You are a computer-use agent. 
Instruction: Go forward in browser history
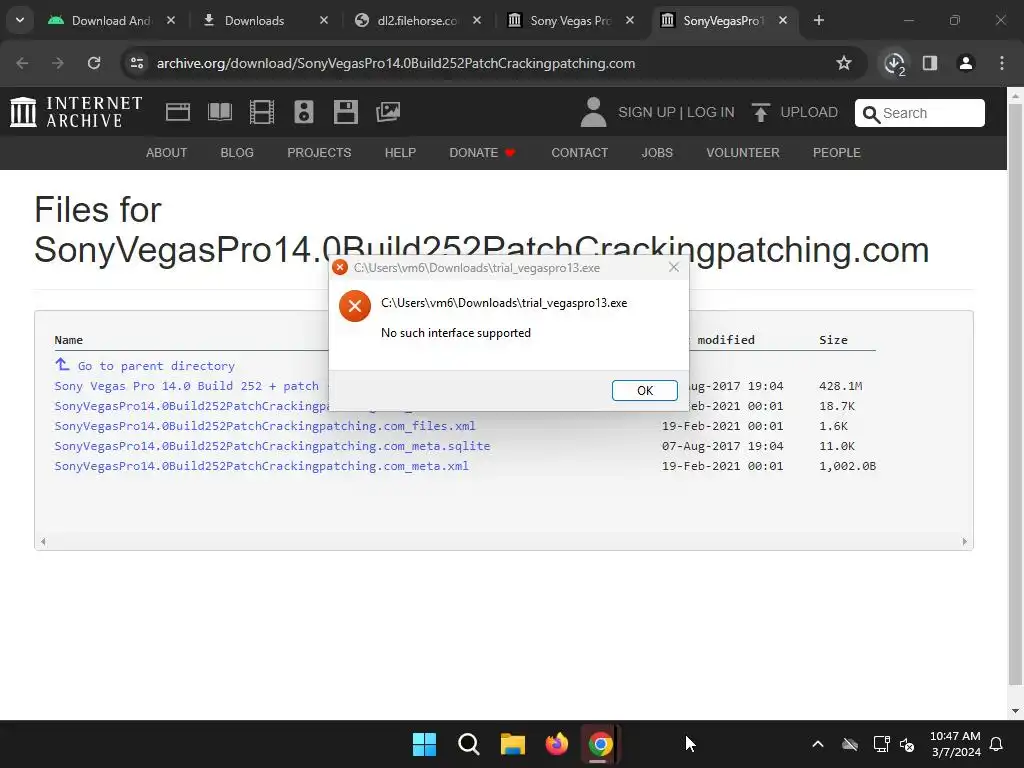(58, 63)
